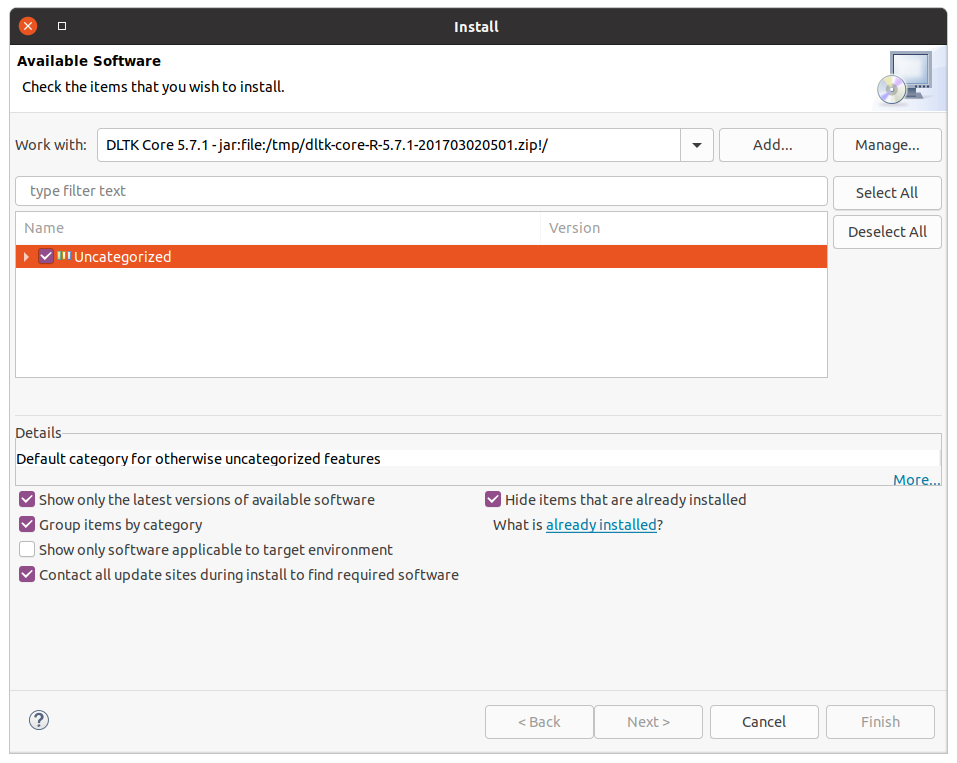
Task: Click Select All to check every item
Action: tap(887, 193)
